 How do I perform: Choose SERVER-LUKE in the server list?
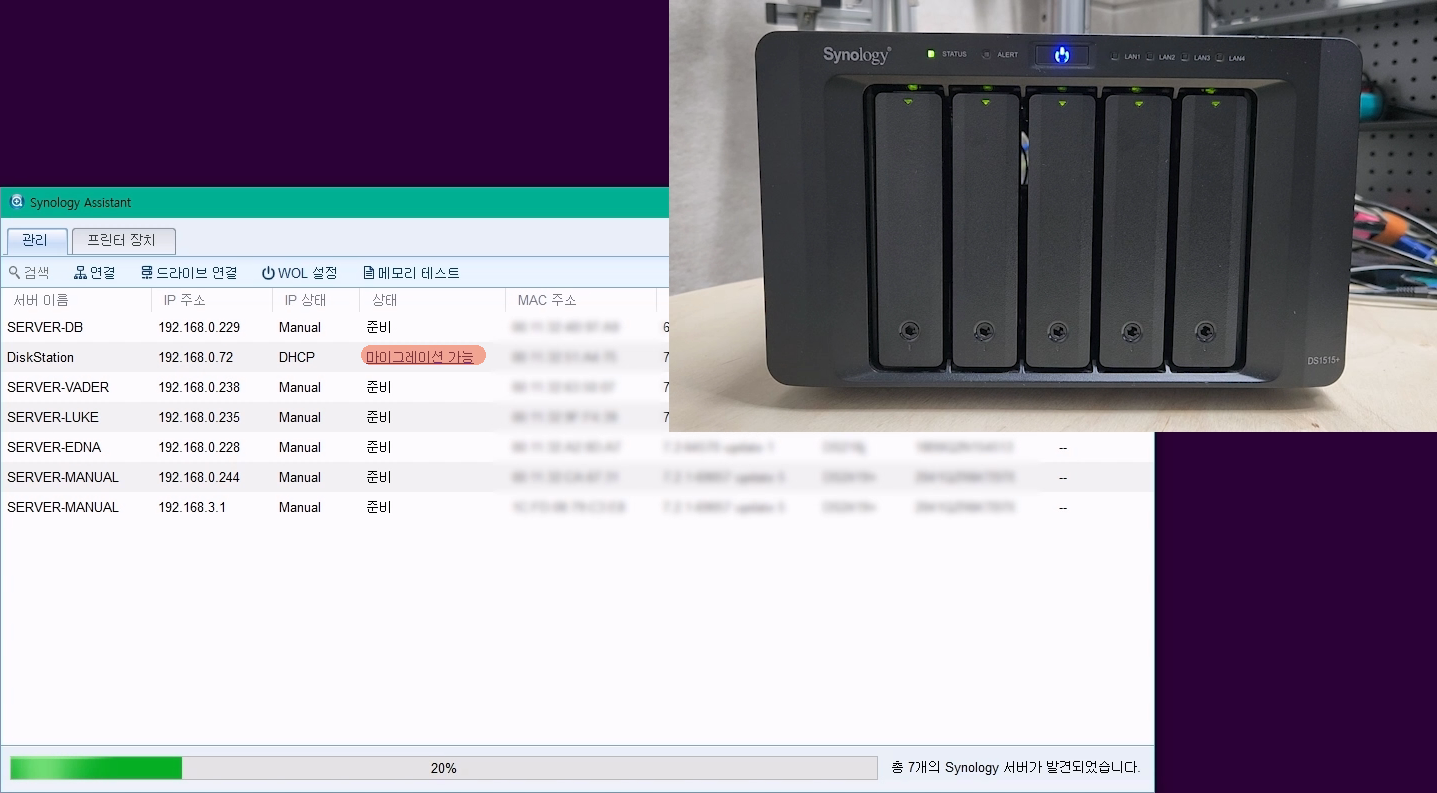[x=53, y=417]
